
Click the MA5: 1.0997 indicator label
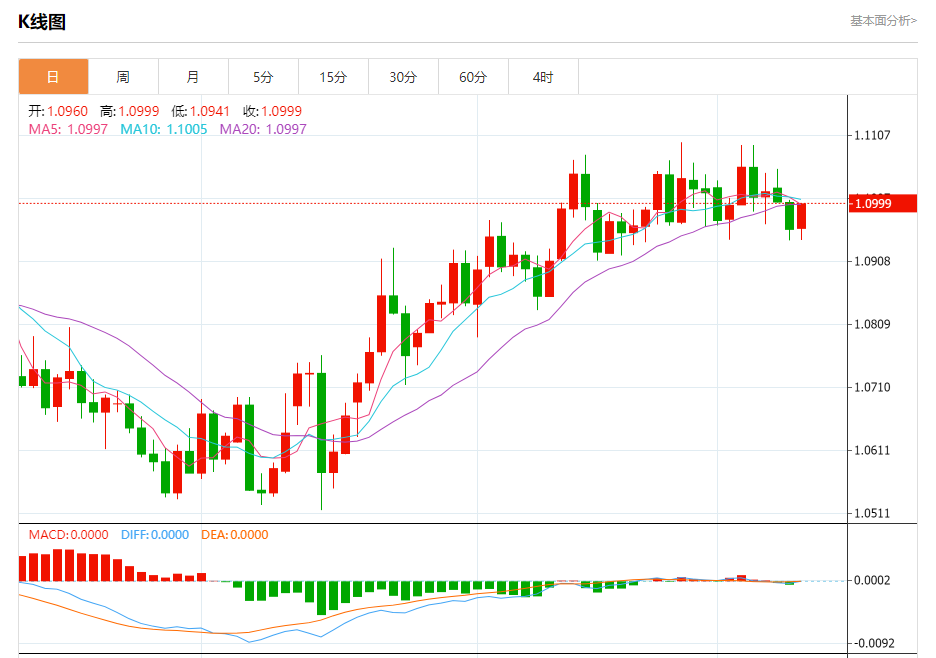(x=68, y=129)
